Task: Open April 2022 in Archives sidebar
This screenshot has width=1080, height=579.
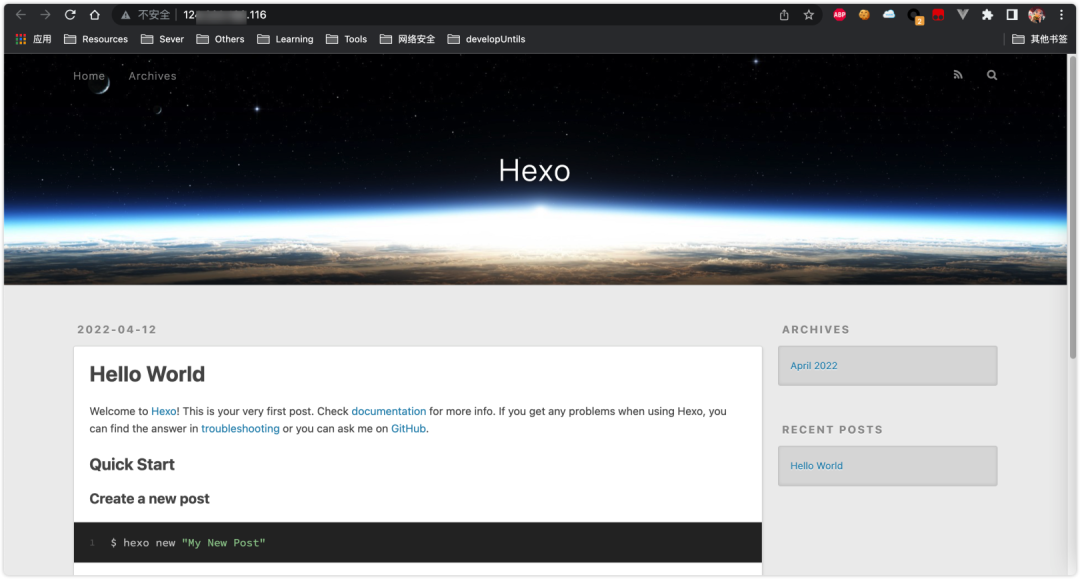Action: click(x=813, y=366)
